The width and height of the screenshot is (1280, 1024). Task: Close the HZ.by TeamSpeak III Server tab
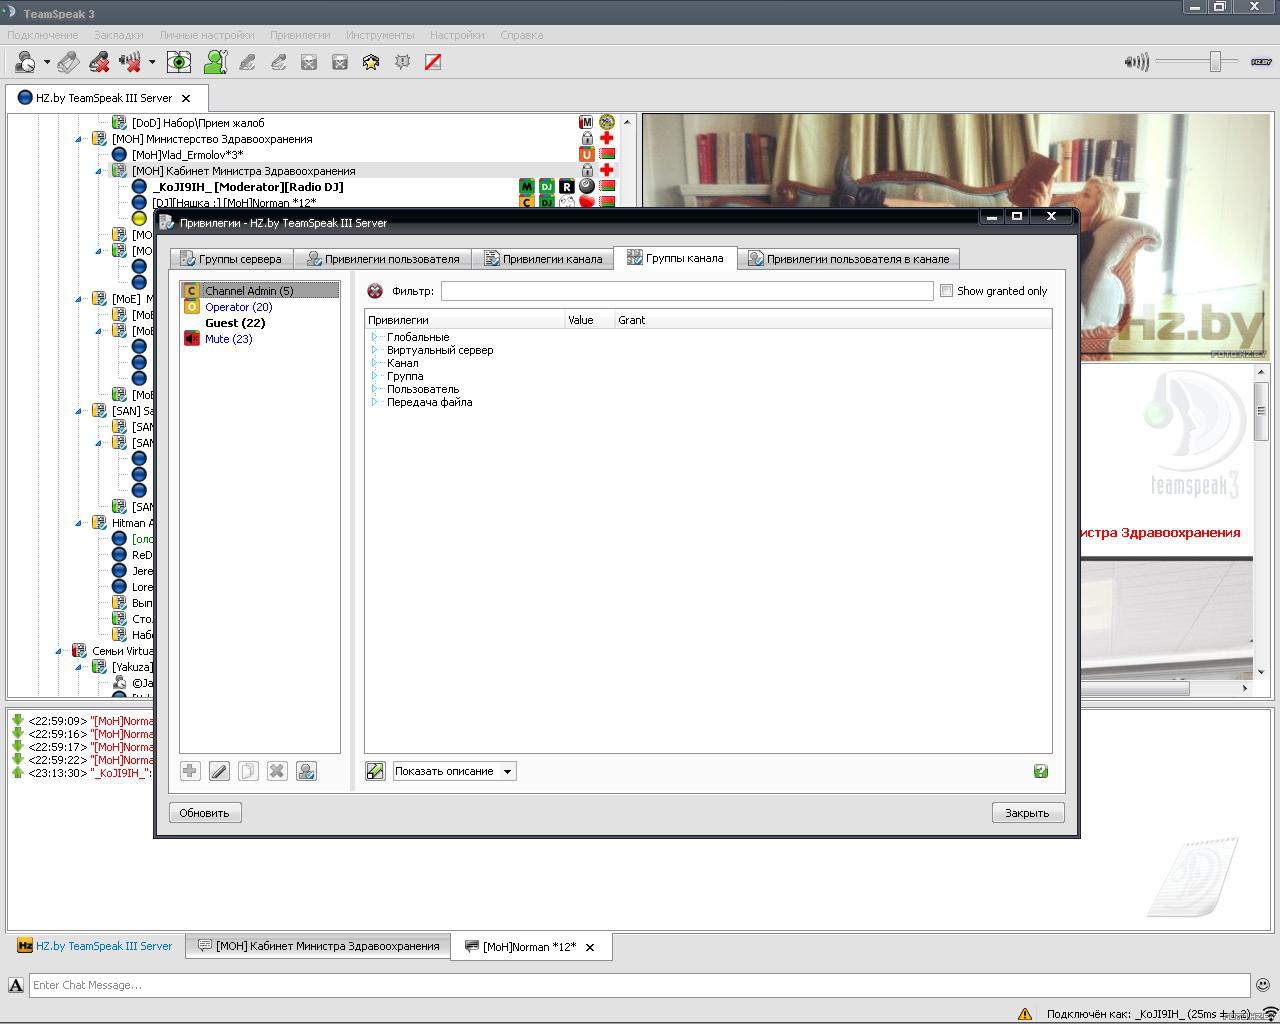(186, 98)
